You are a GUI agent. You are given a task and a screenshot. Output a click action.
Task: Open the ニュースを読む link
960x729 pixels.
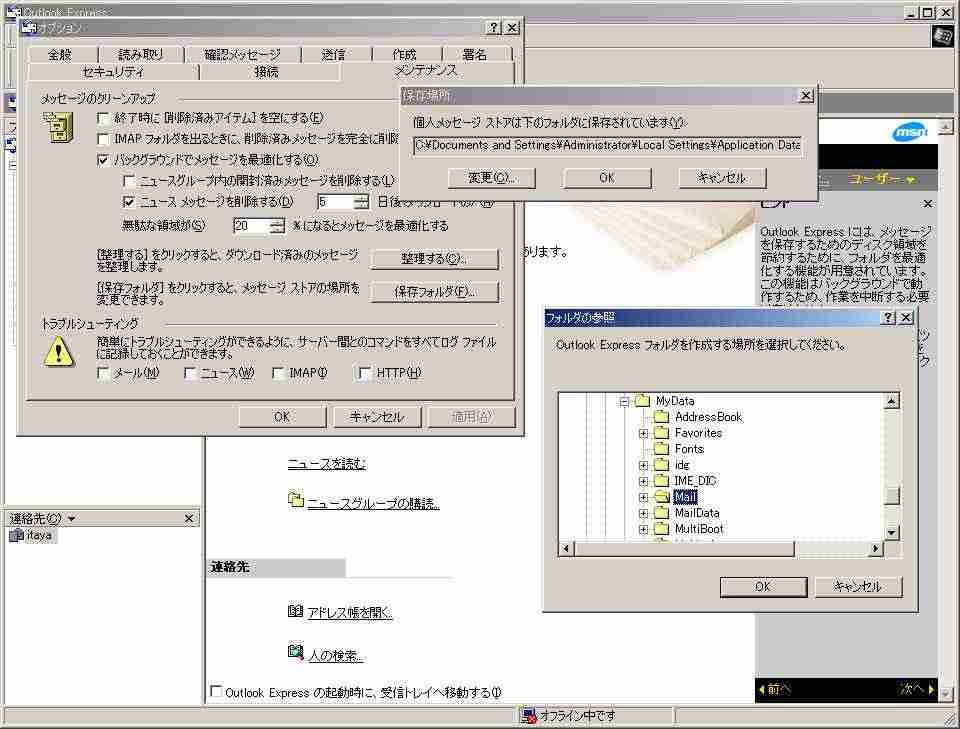[327, 463]
